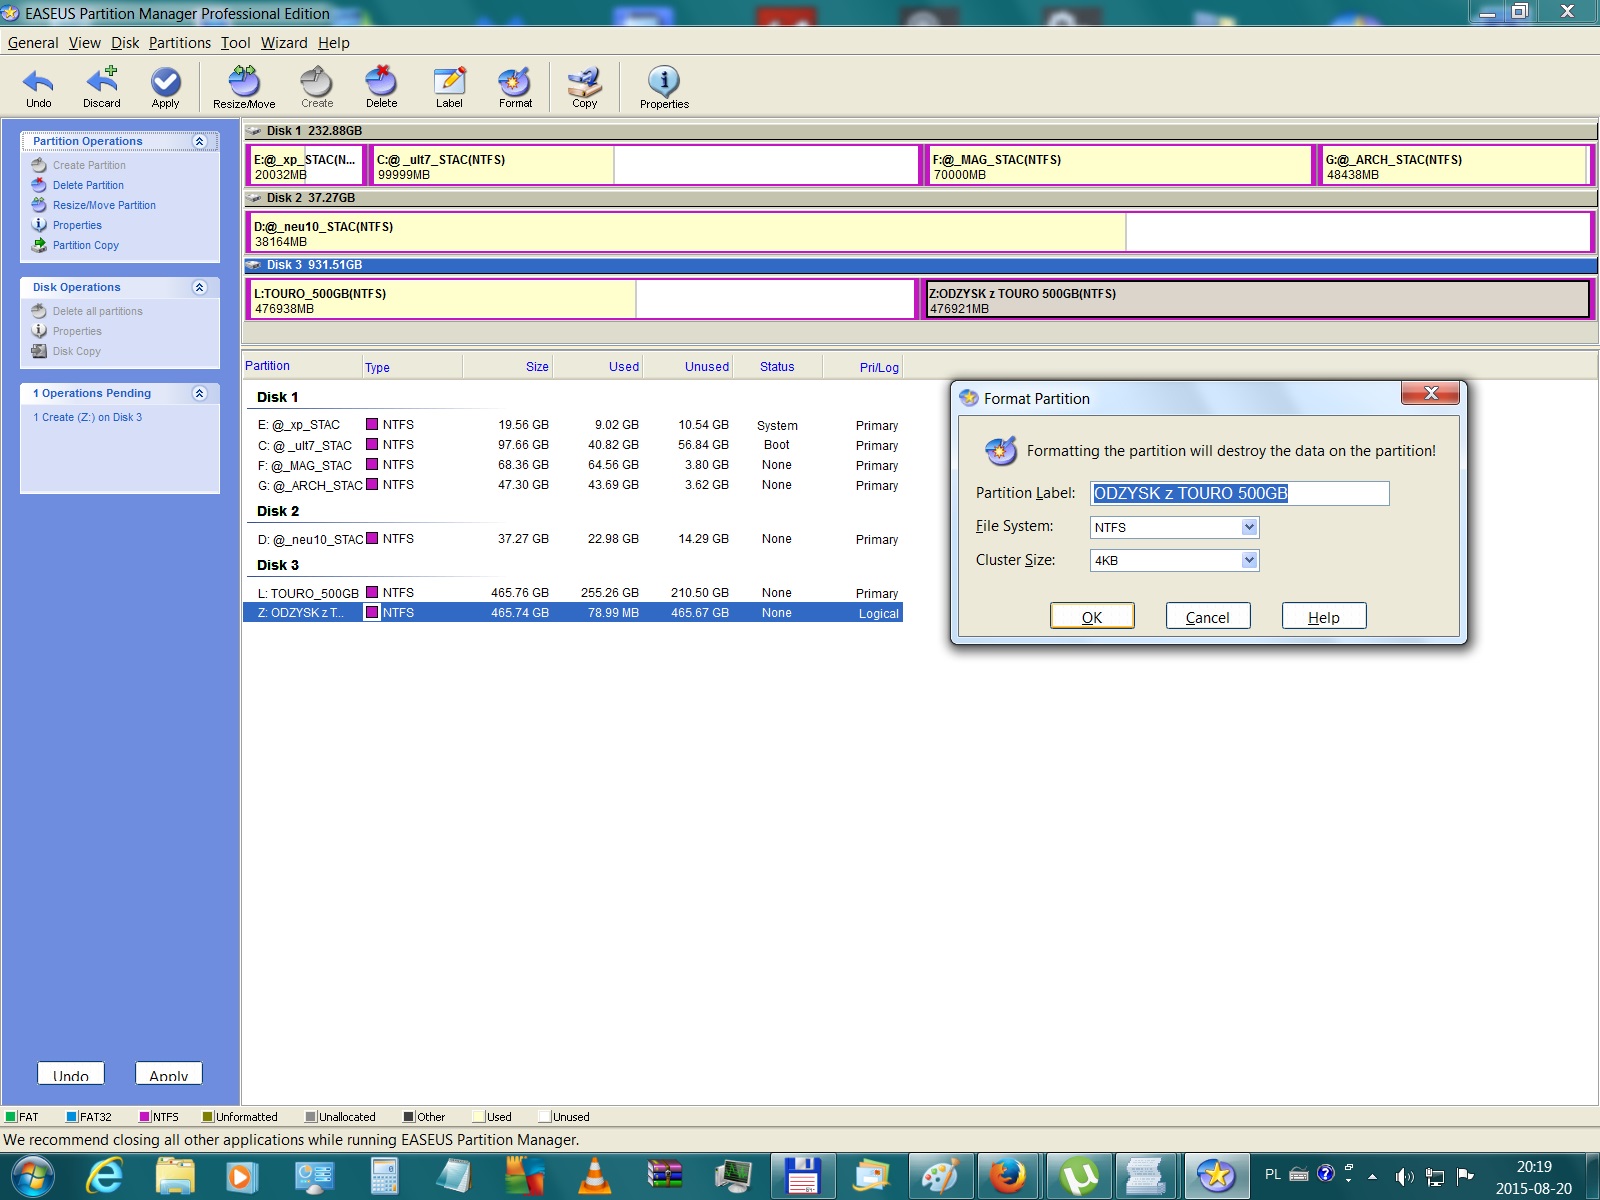
Task: Click the Delete all partitions sidebar icon
Action: coord(39,311)
